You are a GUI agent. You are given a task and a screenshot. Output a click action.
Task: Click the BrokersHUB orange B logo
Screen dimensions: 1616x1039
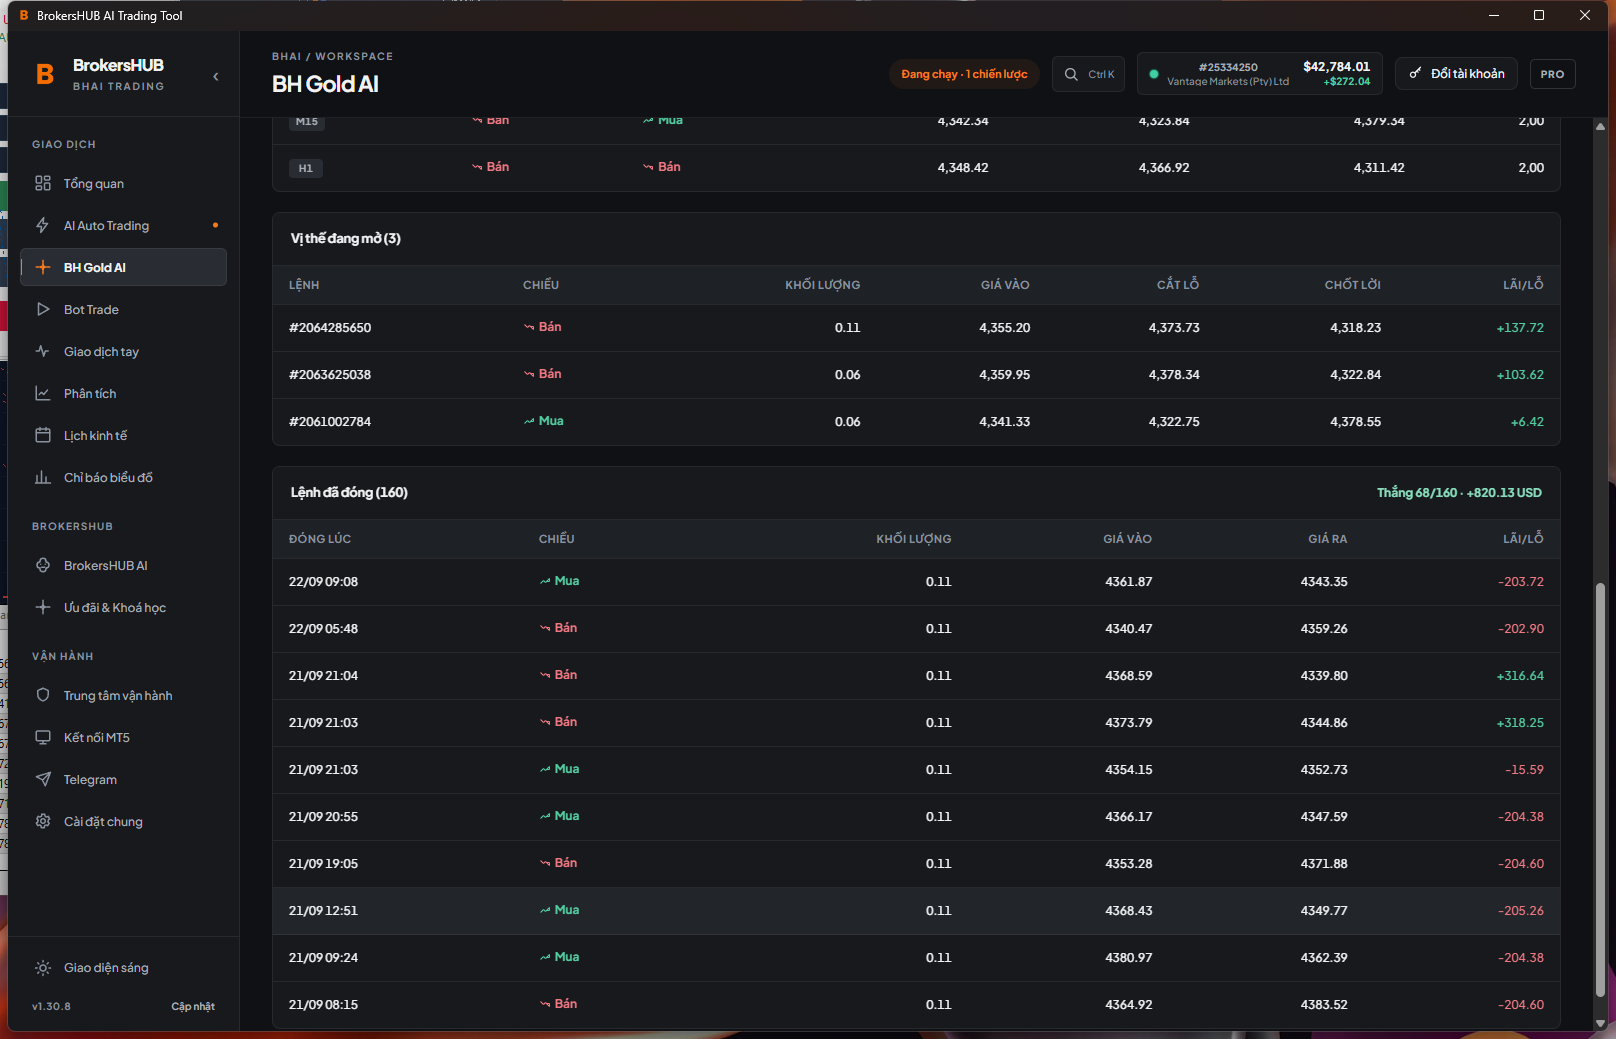(x=45, y=74)
